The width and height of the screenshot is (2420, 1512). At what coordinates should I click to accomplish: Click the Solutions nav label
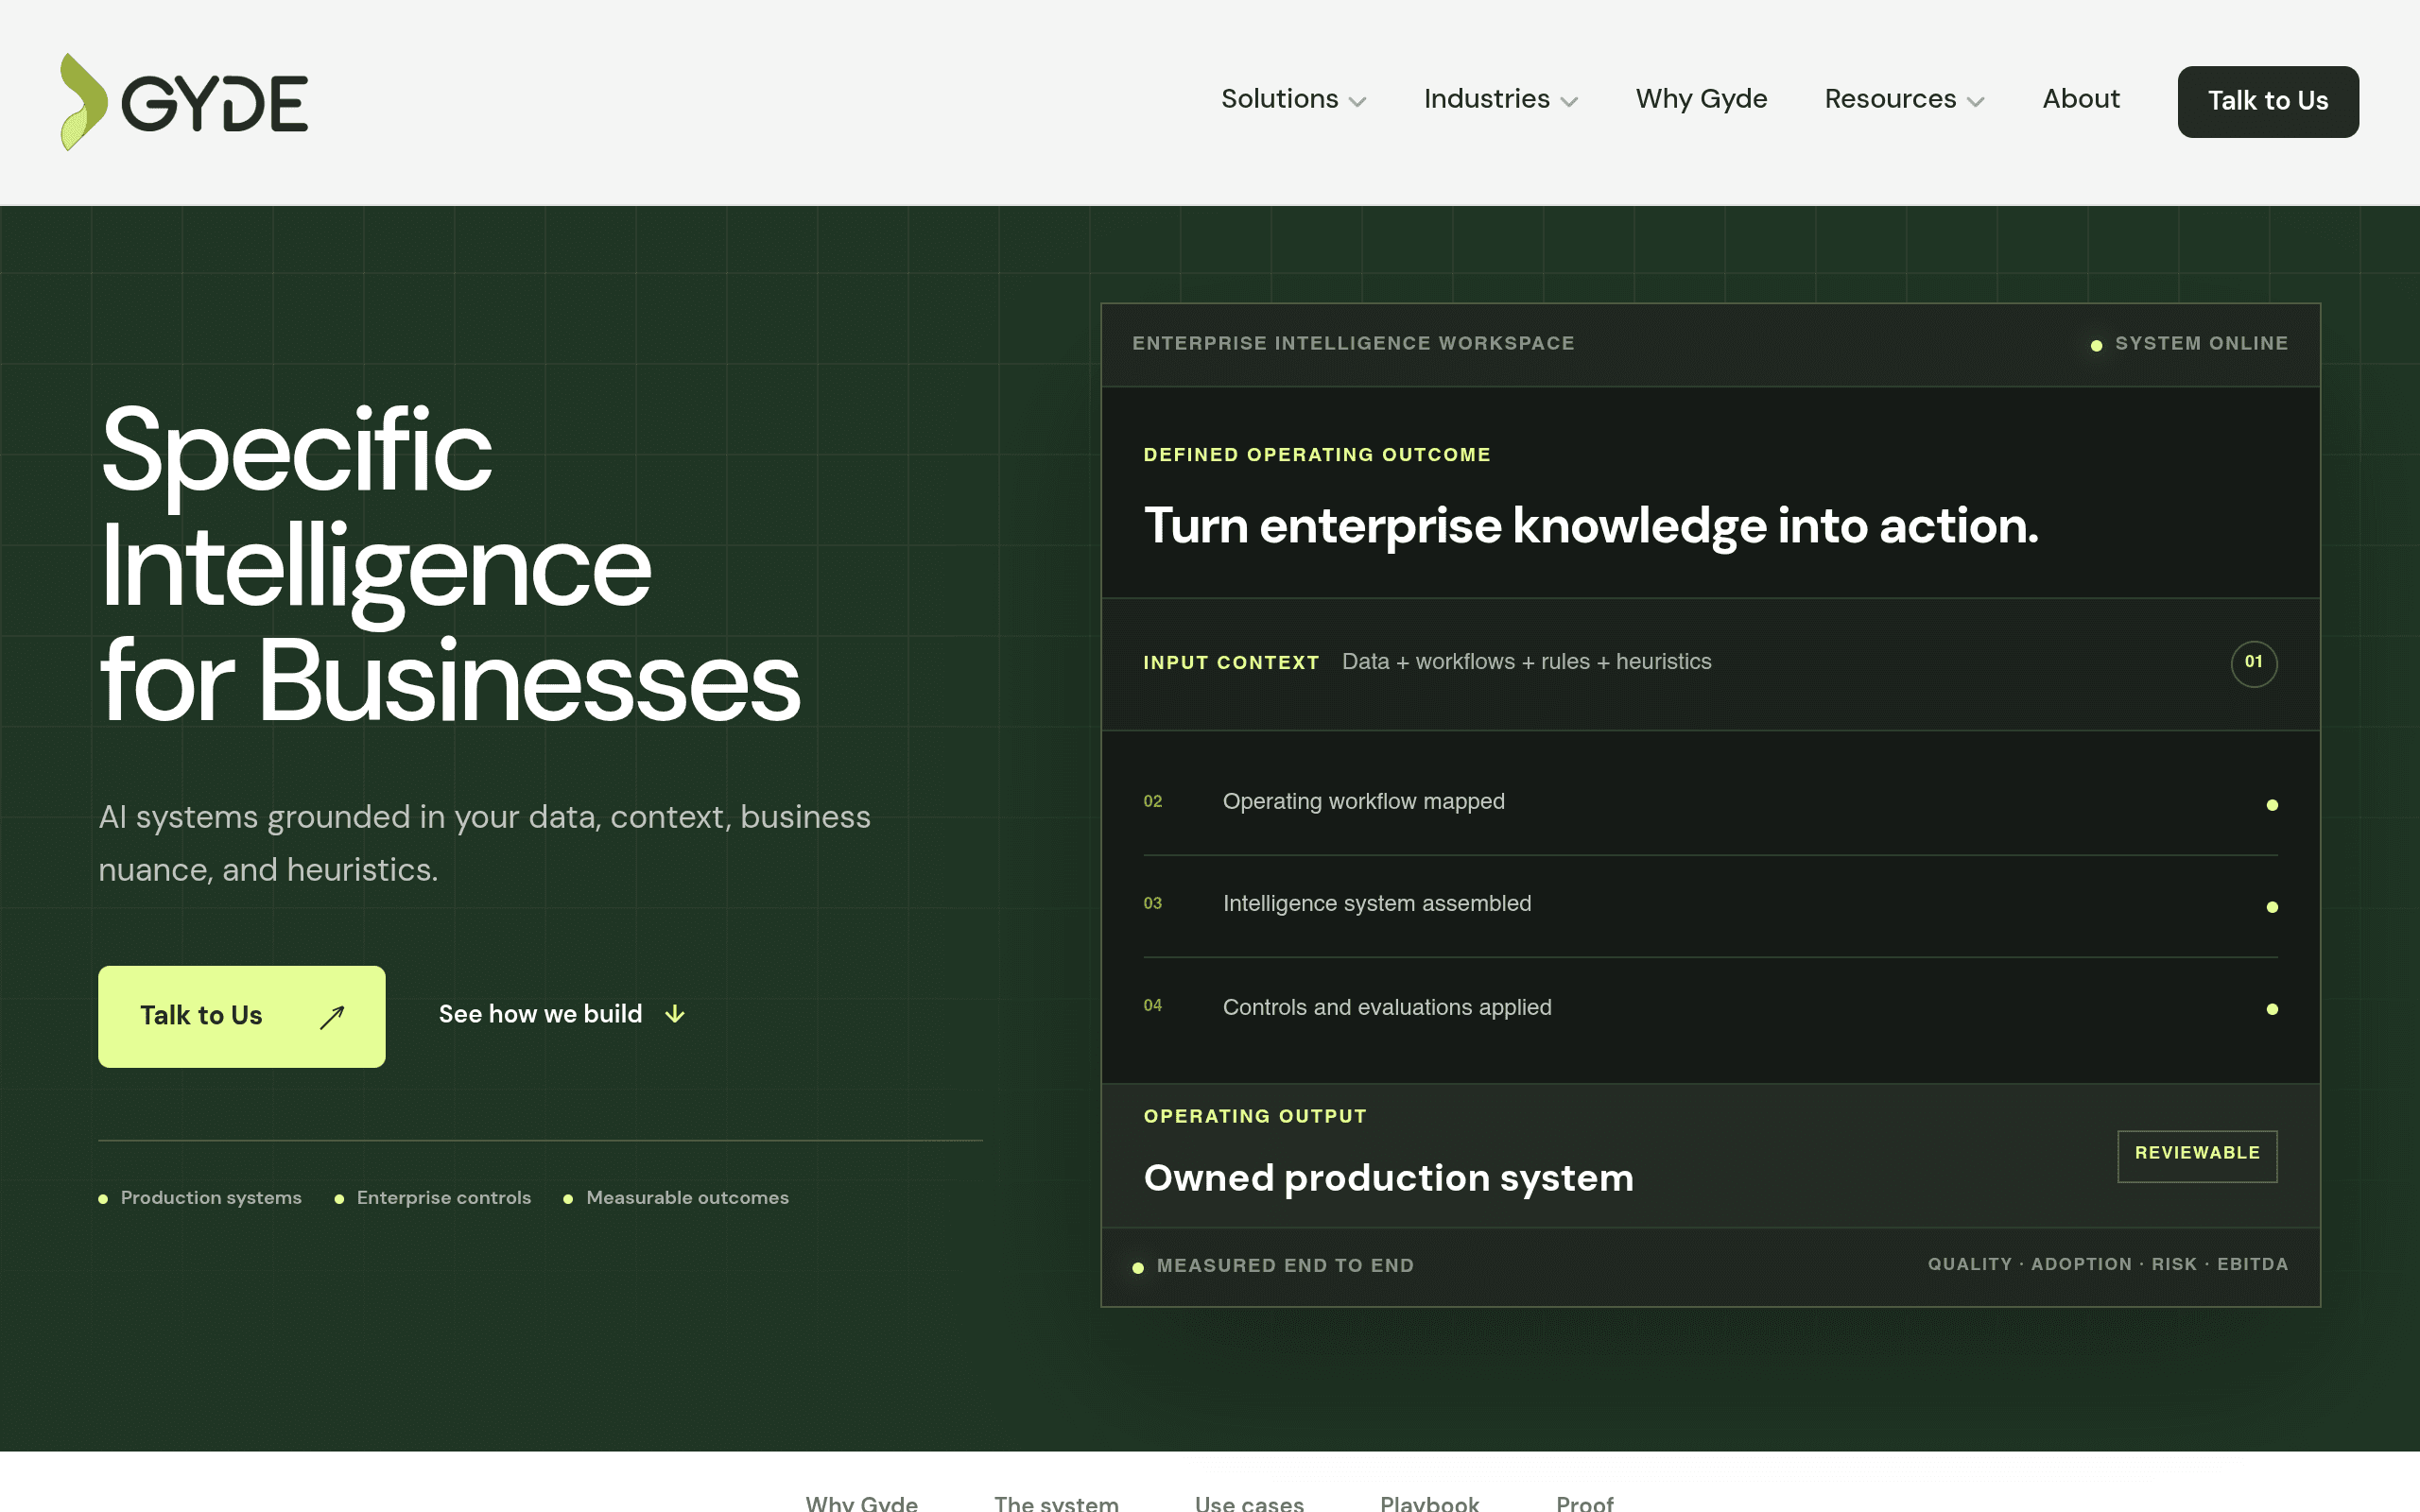1279,99
